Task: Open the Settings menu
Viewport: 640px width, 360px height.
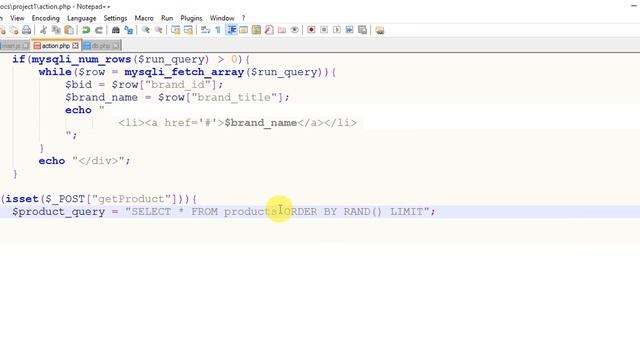Action: [115, 18]
